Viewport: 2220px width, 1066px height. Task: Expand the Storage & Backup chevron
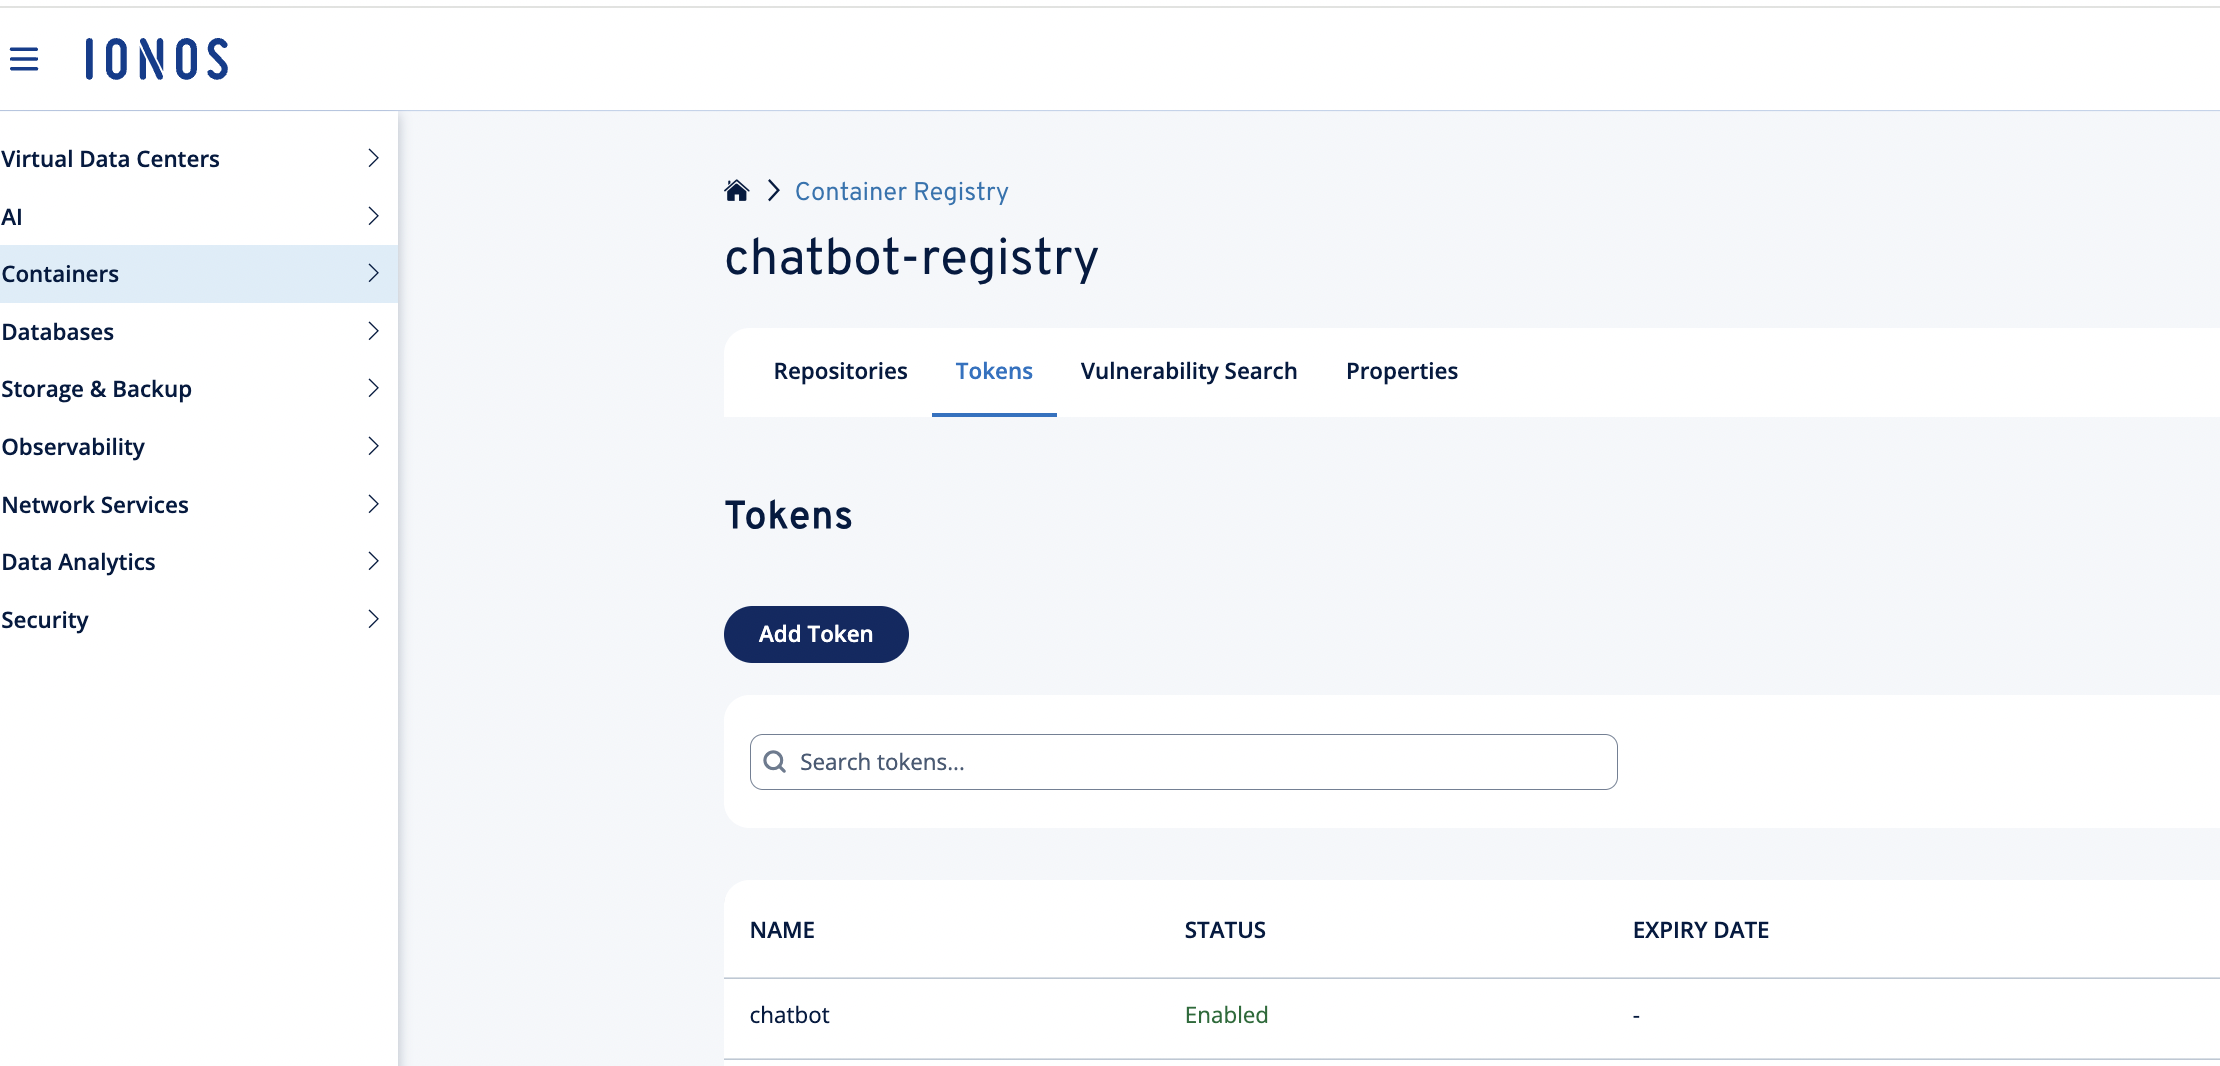374,389
